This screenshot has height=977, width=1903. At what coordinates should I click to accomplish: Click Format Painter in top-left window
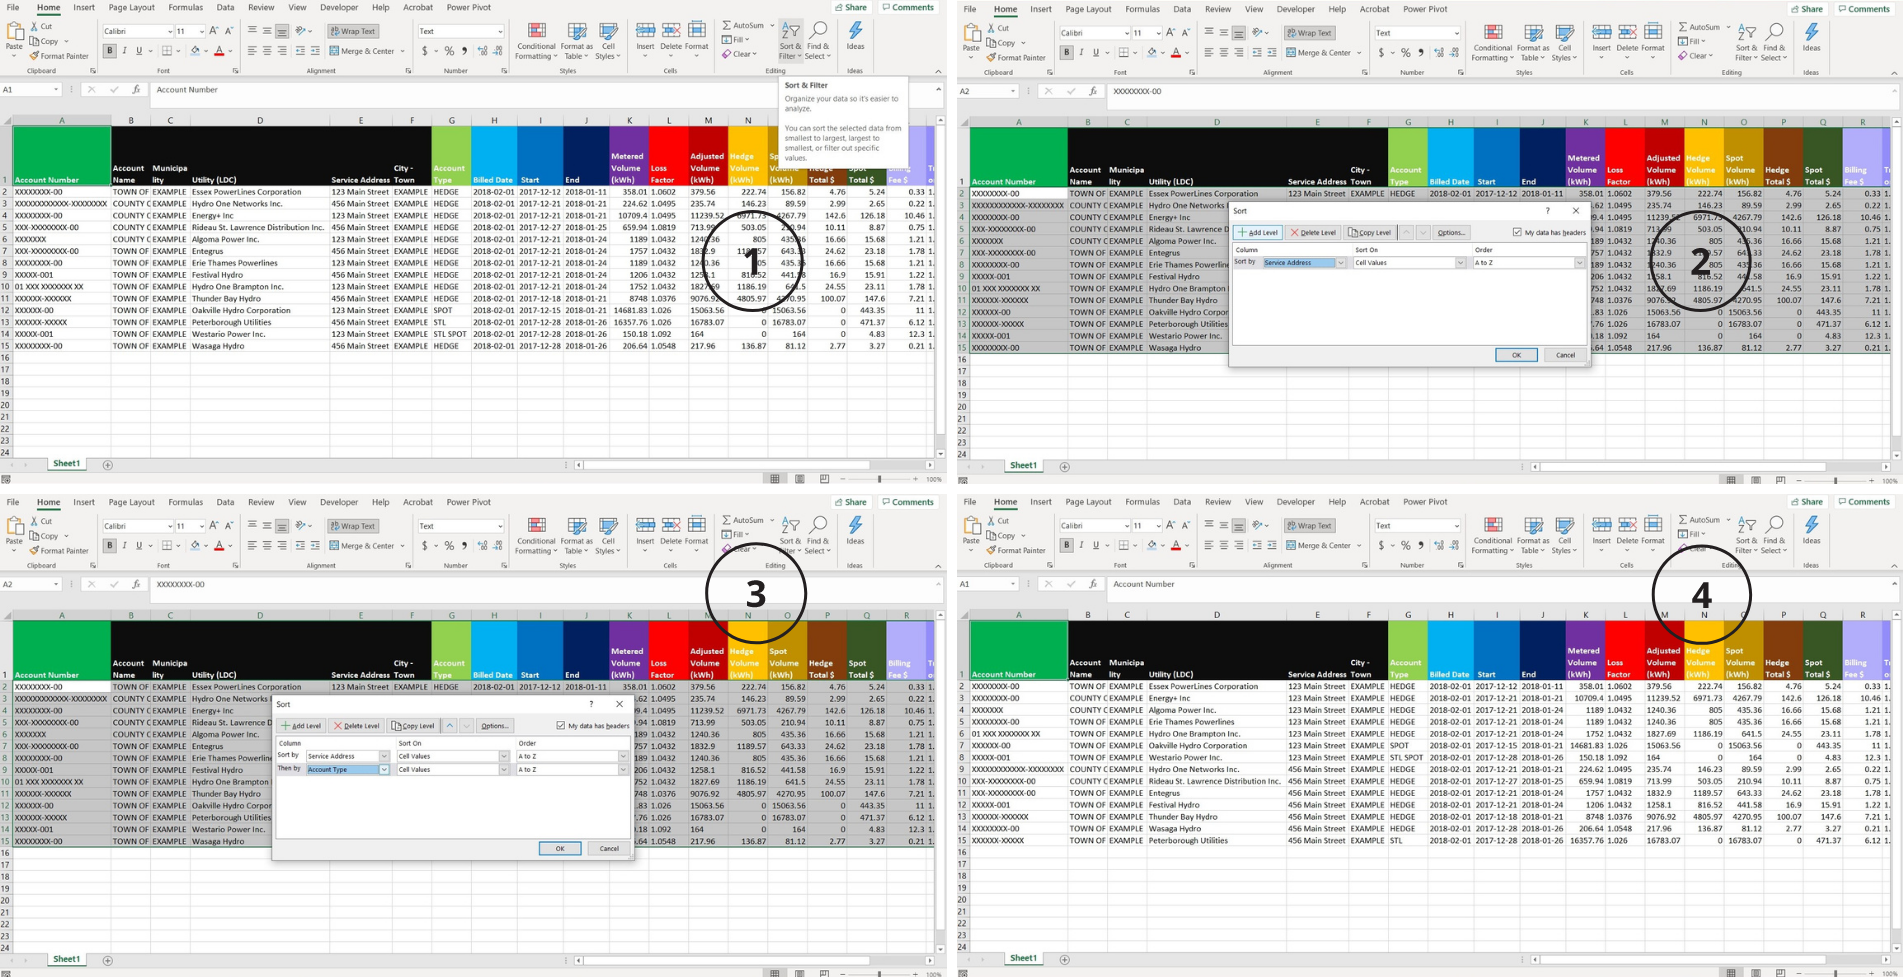pyautogui.click(x=59, y=56)
